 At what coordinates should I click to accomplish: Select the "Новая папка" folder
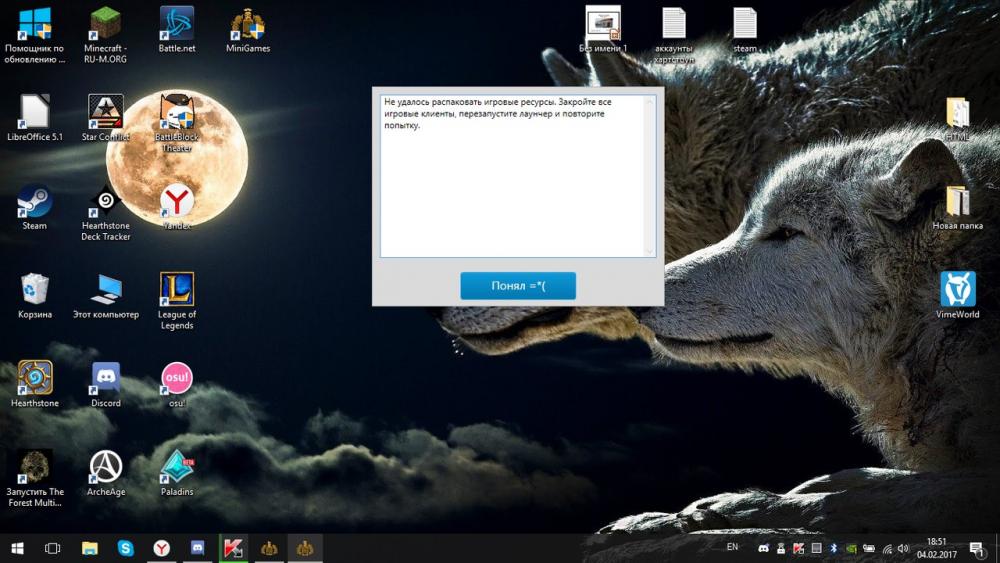pos(957,203)
